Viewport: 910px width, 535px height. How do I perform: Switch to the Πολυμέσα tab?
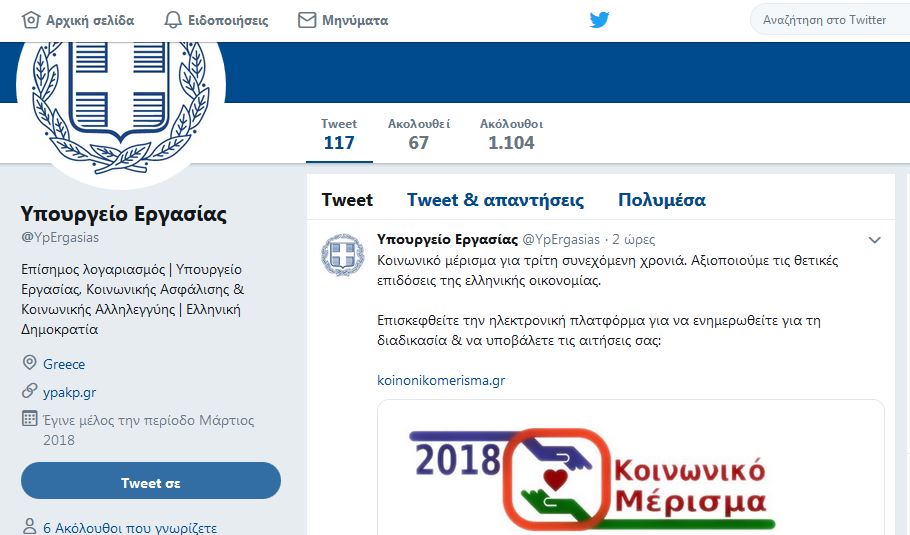point(662,200)
